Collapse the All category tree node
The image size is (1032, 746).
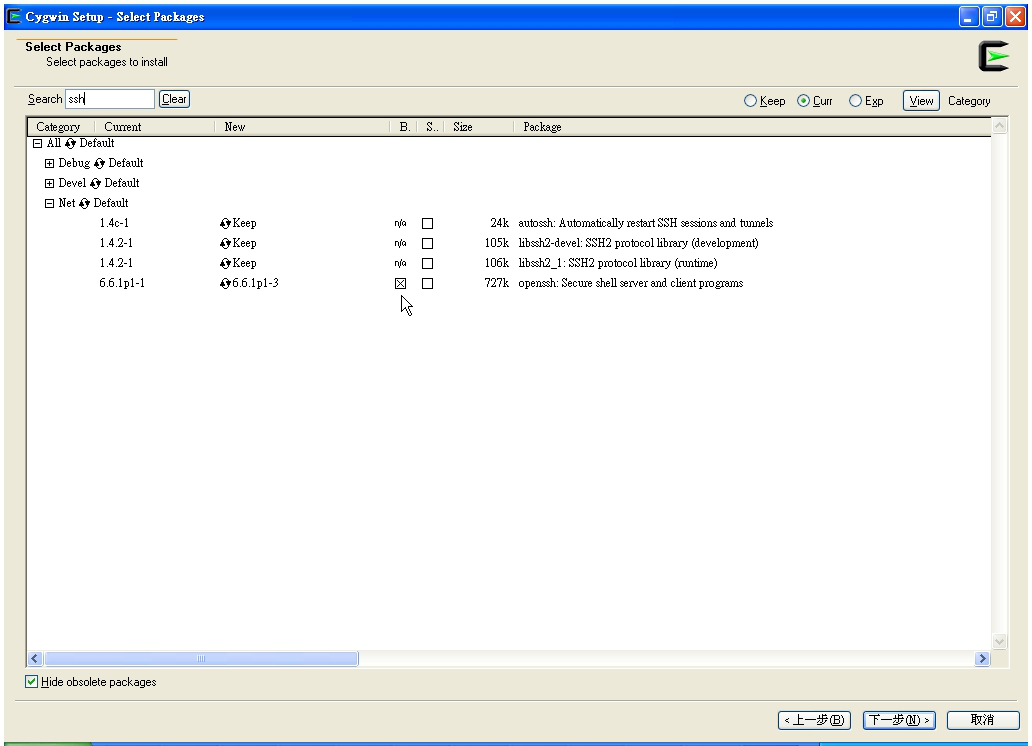point(38,144)
